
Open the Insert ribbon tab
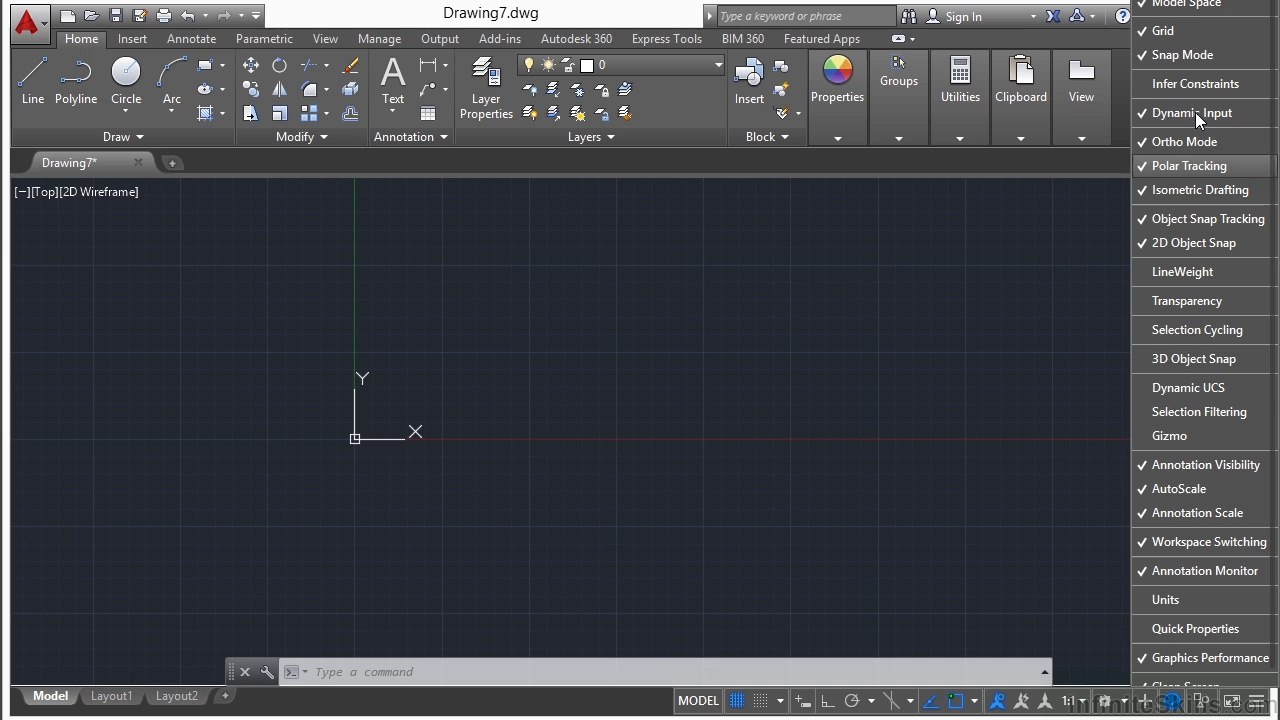pyautogui.click(x=132, y=39)
